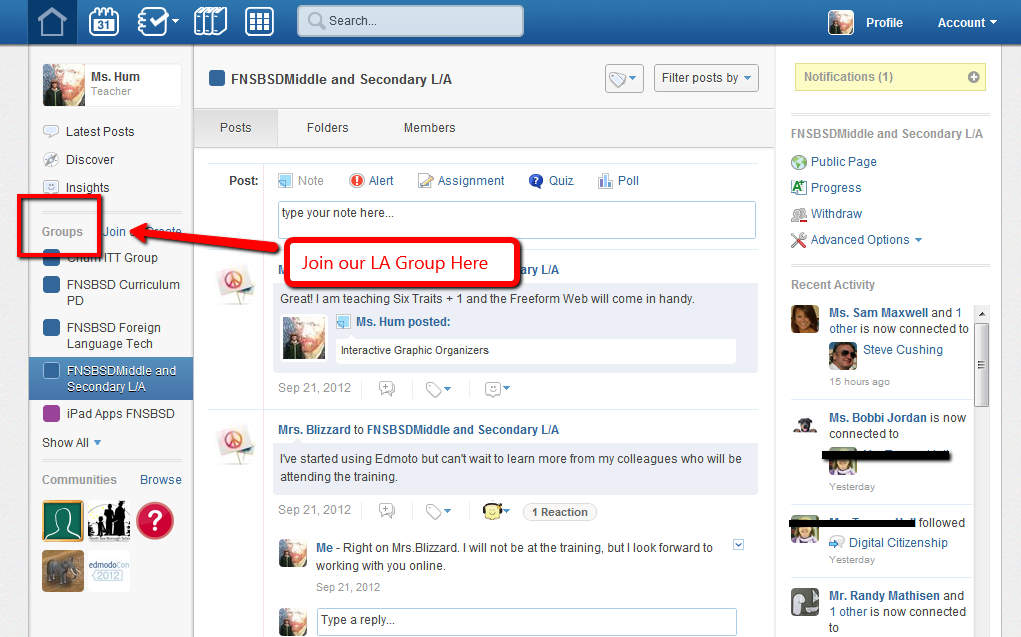The height and width of the screenshot is (637, 1021).
Task: Open Mr. Randy Mathisen's profile link
Action: 884,596
